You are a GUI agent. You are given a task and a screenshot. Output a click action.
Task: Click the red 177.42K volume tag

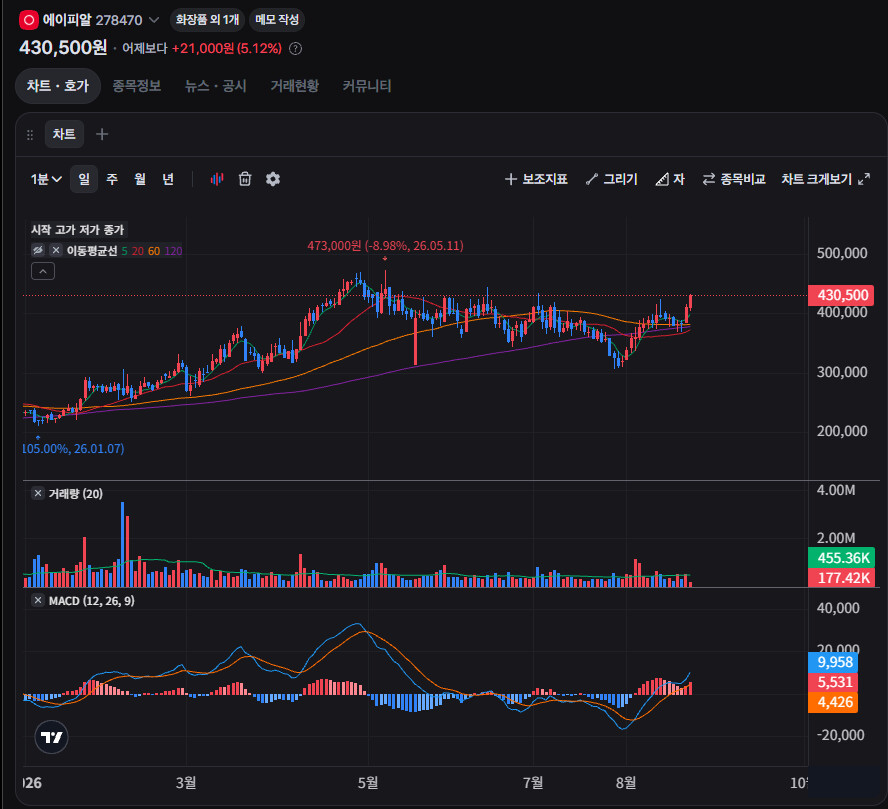[x=842, y=577]
